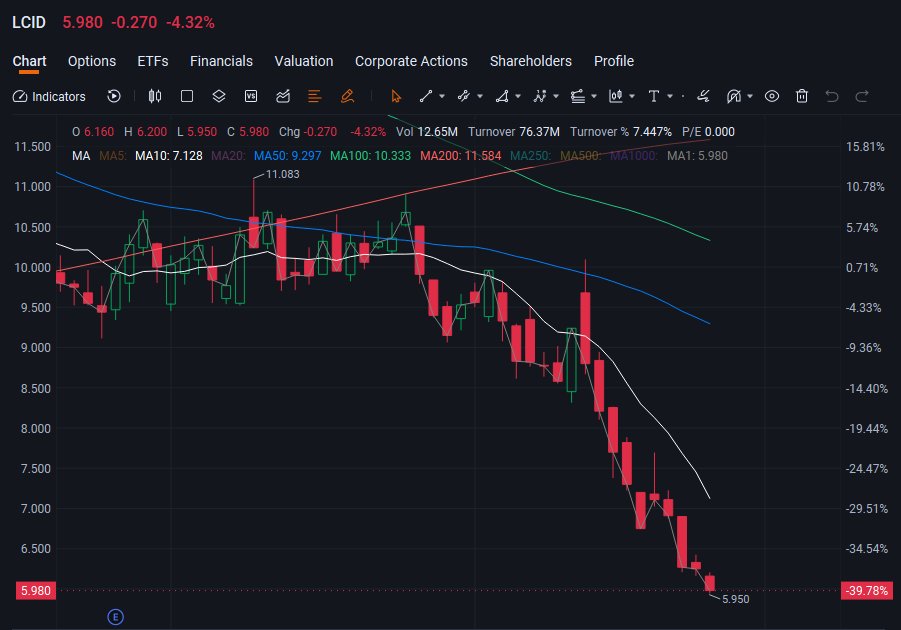Switch to the Chart tab

[x=29, y=61]
